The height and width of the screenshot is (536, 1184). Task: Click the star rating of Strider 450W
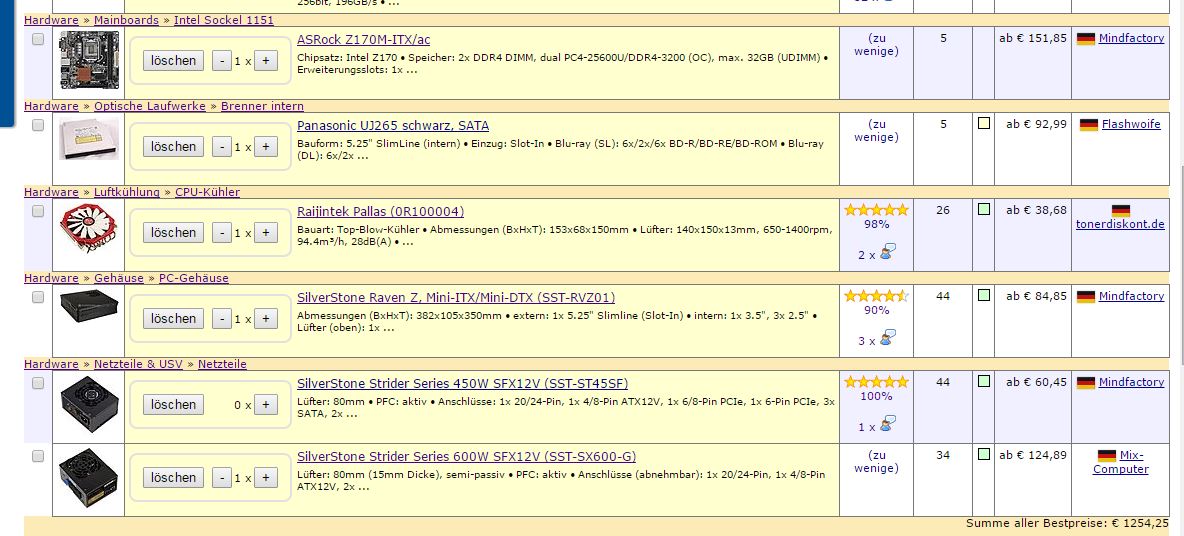[876, 382]
